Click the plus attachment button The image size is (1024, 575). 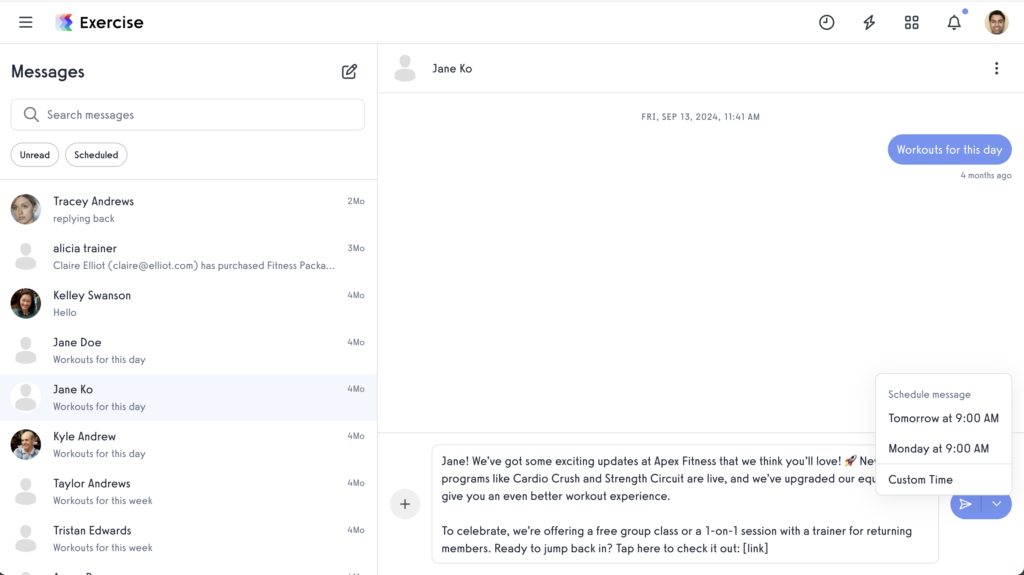405,504
